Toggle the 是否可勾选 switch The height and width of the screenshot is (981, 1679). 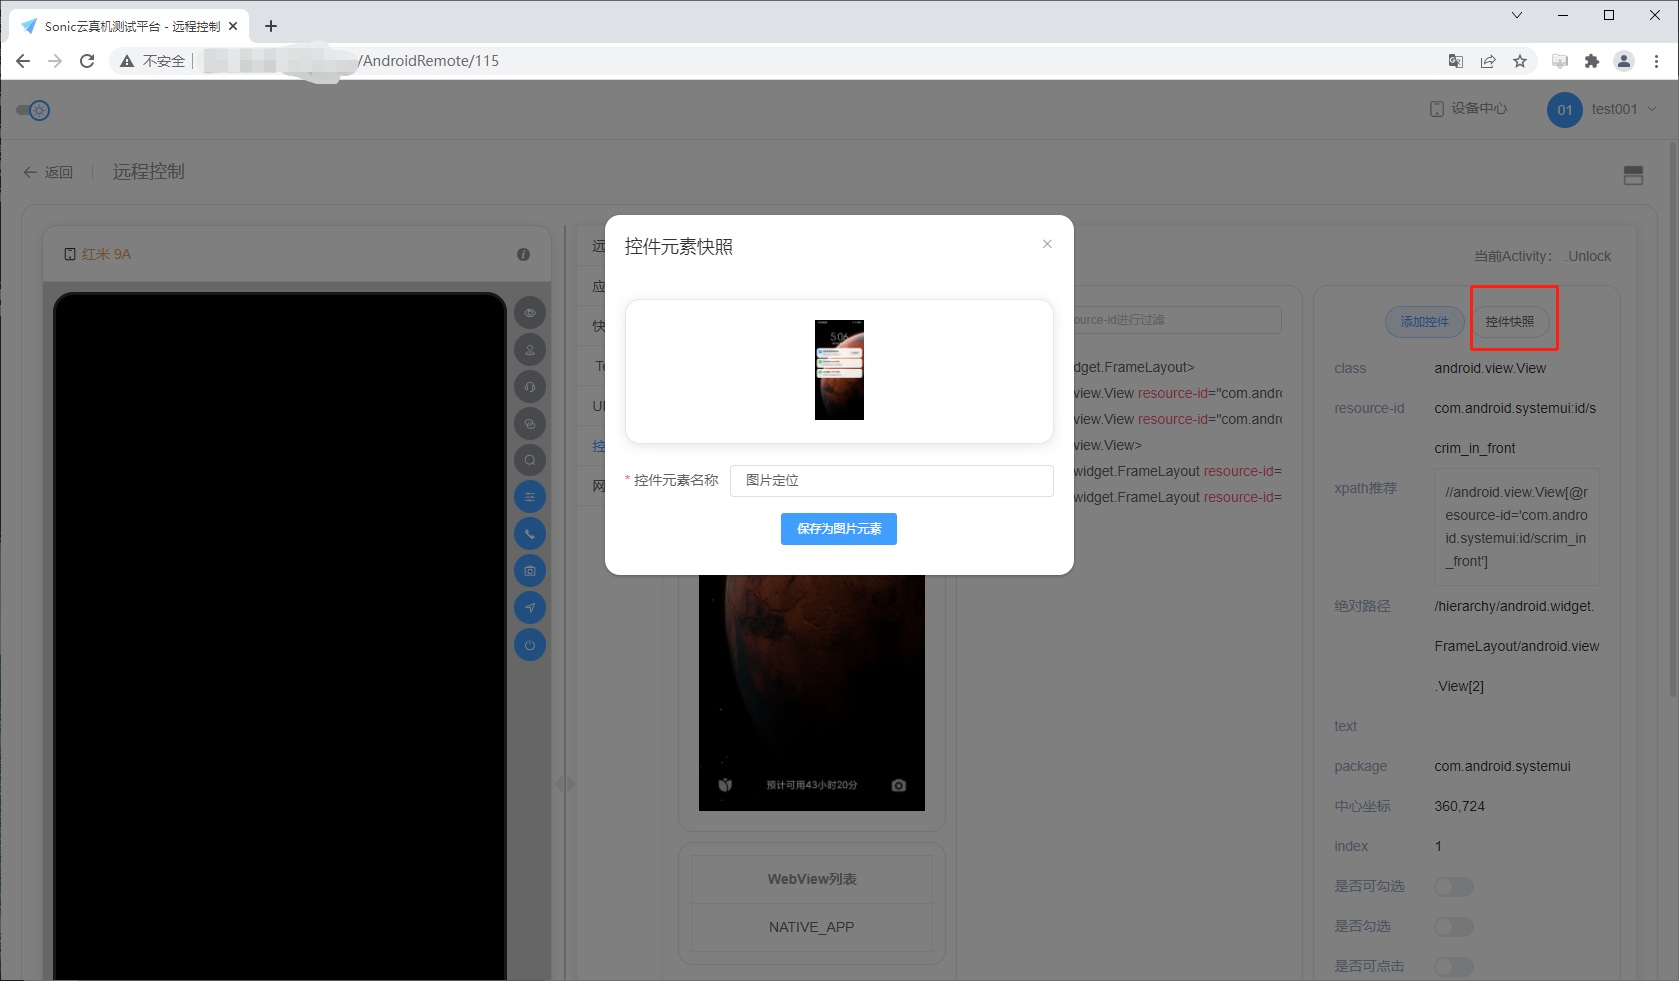tap(1454, 887)
